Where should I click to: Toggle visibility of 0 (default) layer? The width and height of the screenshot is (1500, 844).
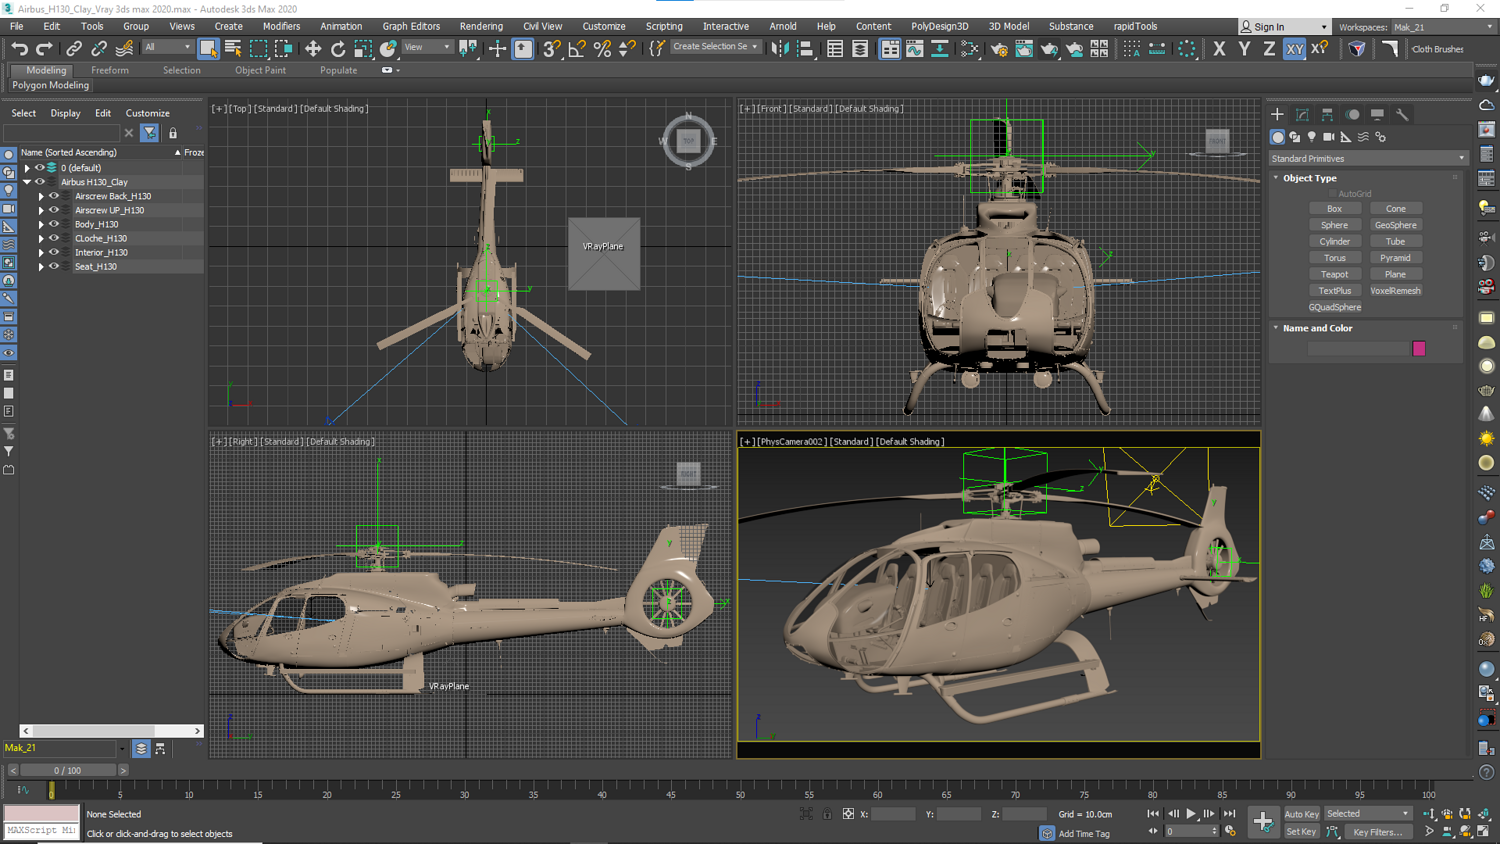pos(39,168)
